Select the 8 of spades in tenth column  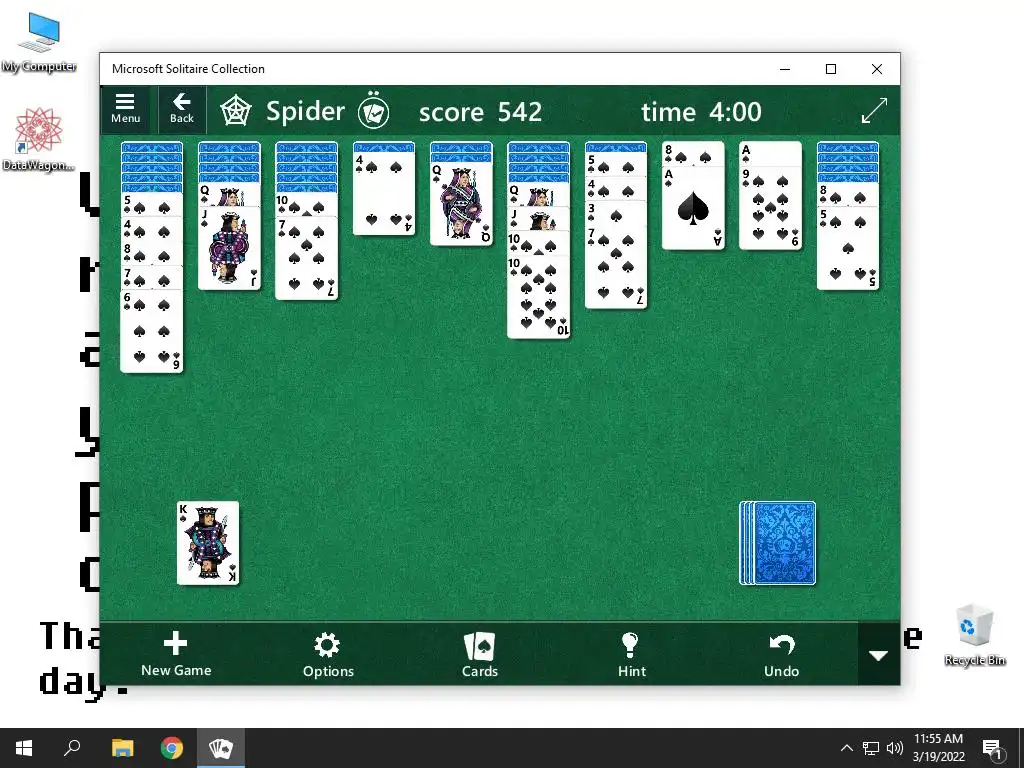(x=848, y=195)
